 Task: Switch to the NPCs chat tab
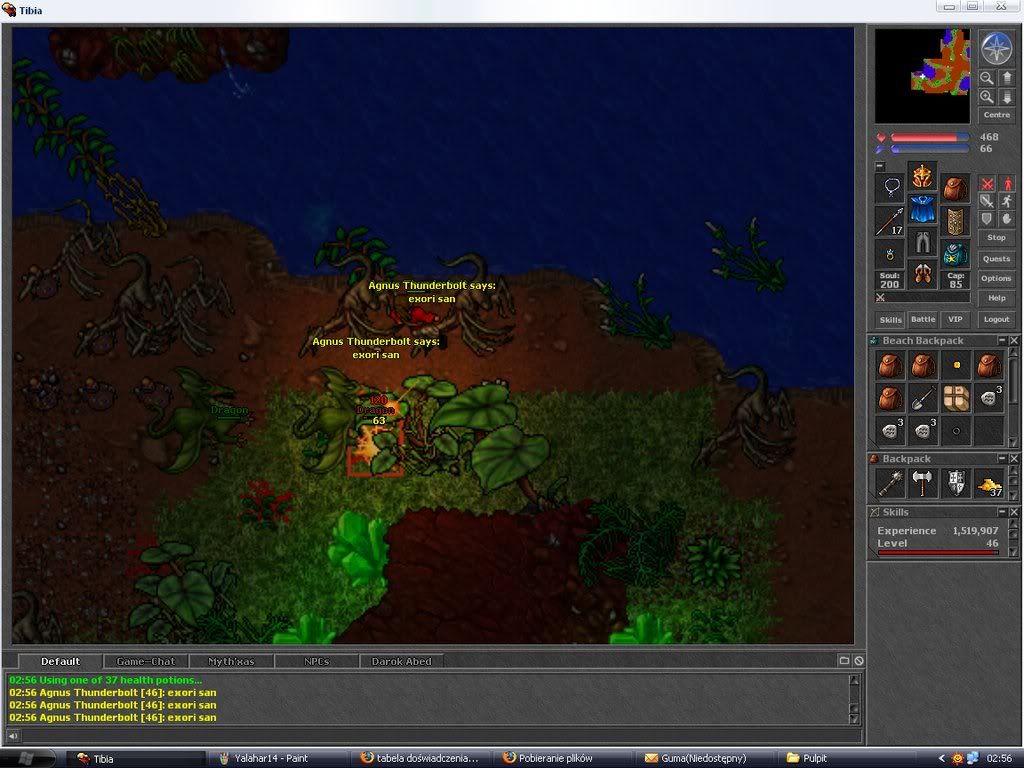coord(317,661)
